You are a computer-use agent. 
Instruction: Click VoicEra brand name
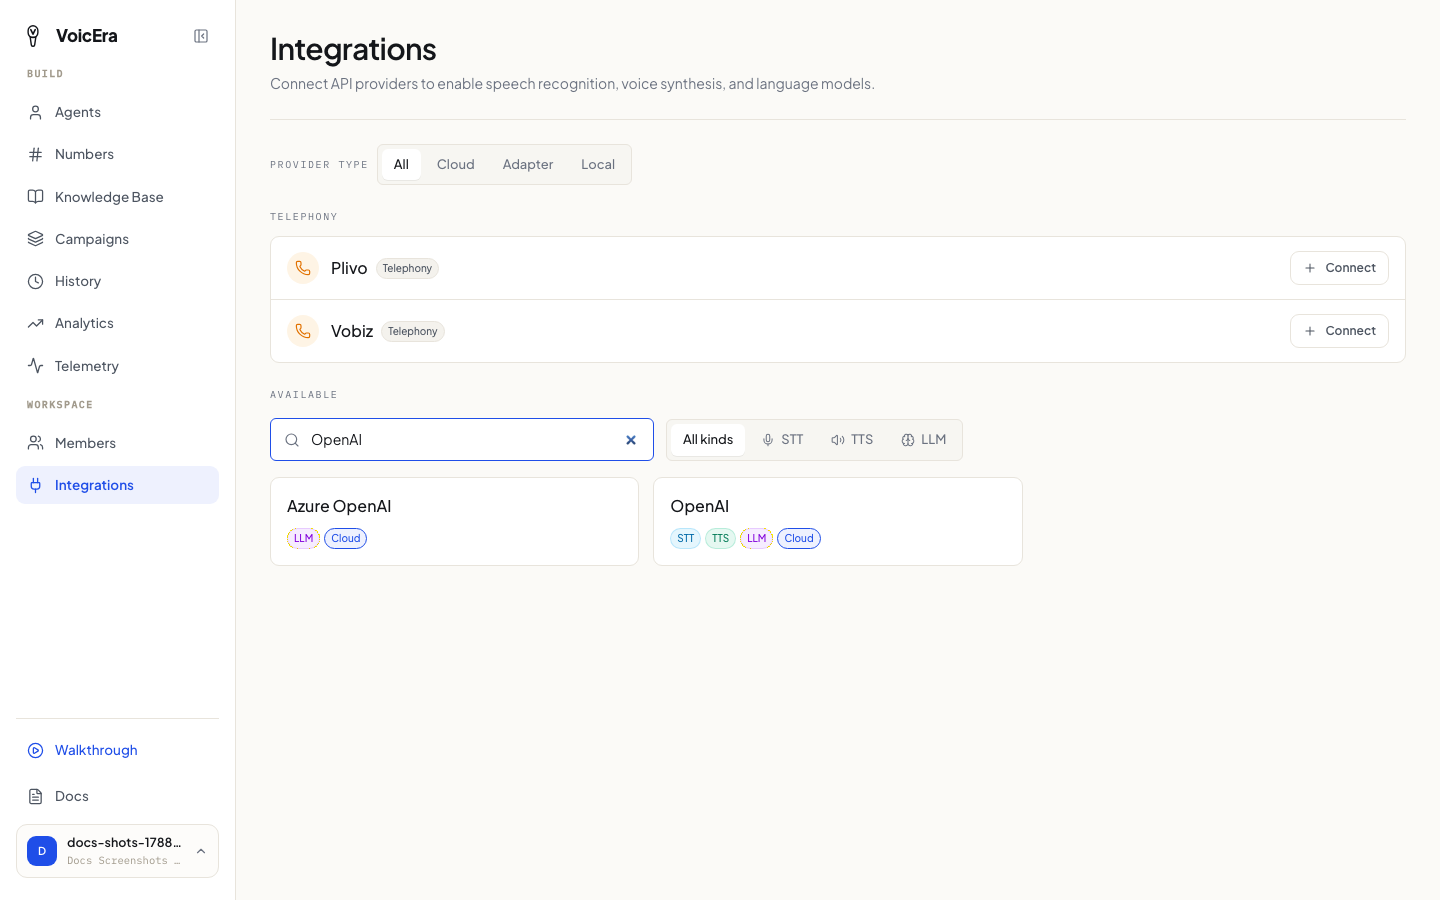coord(87,36)
